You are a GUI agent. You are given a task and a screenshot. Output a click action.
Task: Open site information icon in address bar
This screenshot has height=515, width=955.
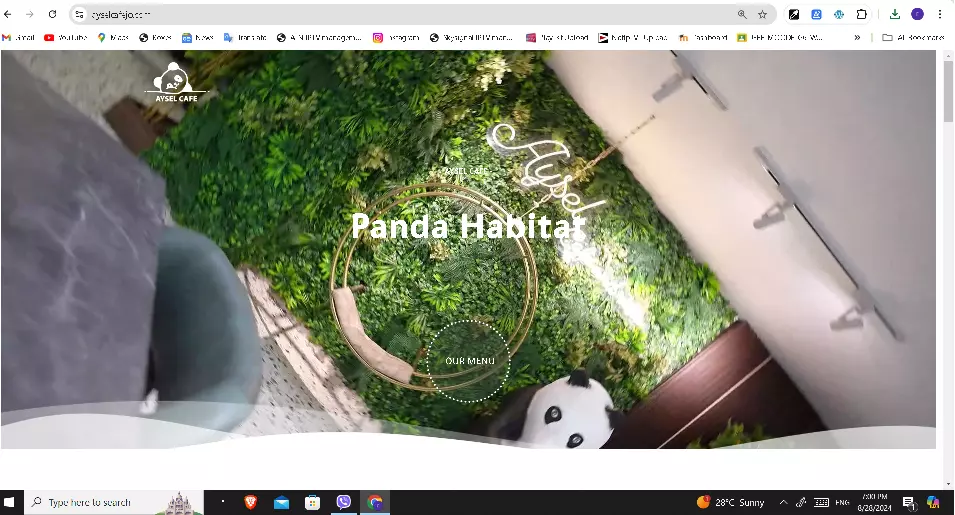click(79, 14)
